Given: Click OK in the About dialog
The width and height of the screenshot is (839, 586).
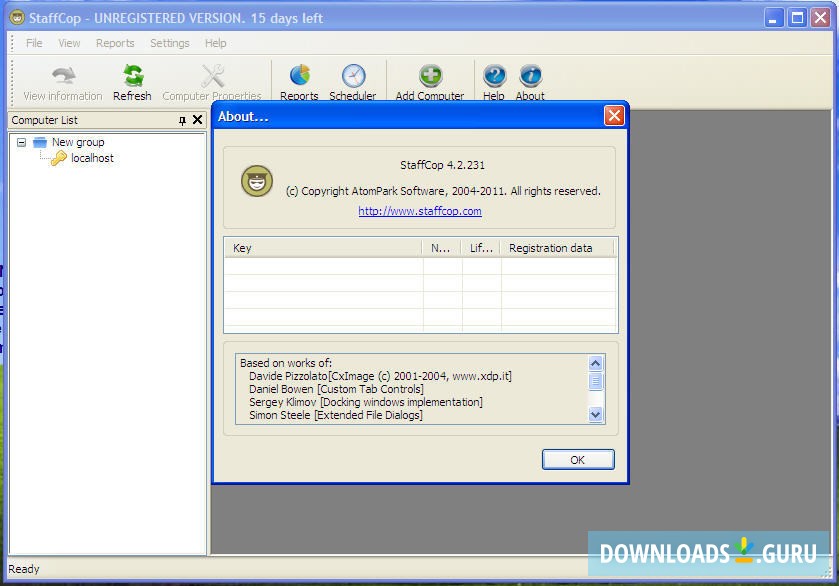Looking at the screenshot, I should [578, 460].
